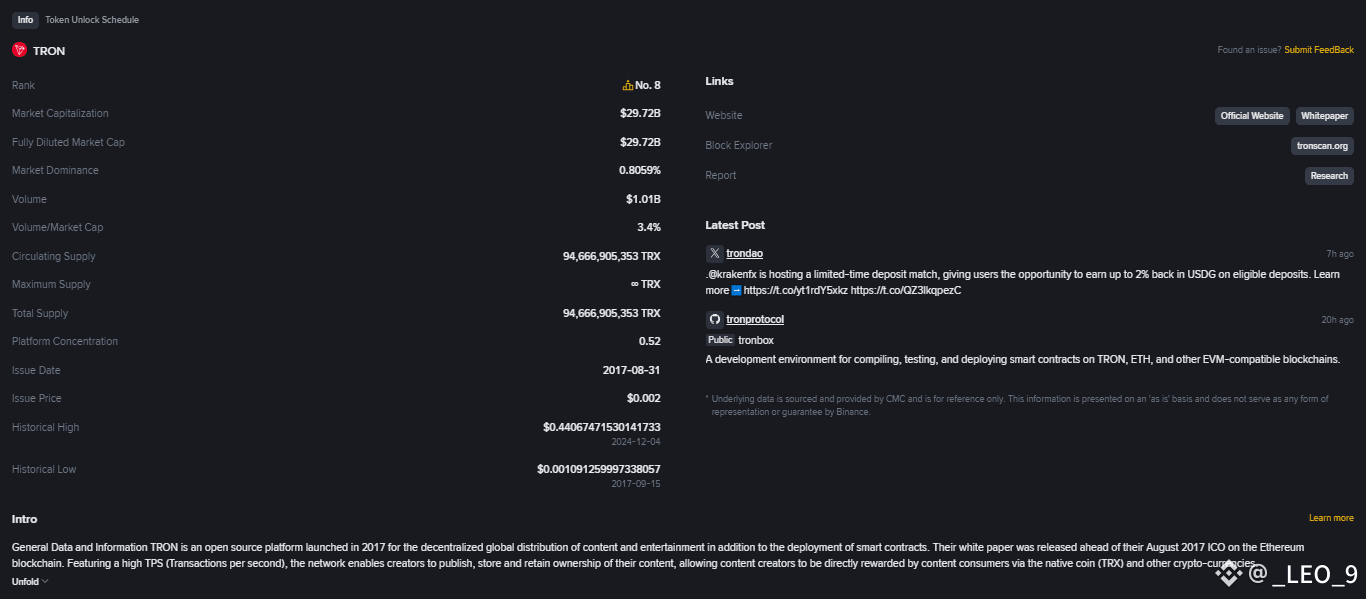The image size is (1366, 599).
Task: Click the arrow emoji in the trondao post
Action: pos(737,291)
